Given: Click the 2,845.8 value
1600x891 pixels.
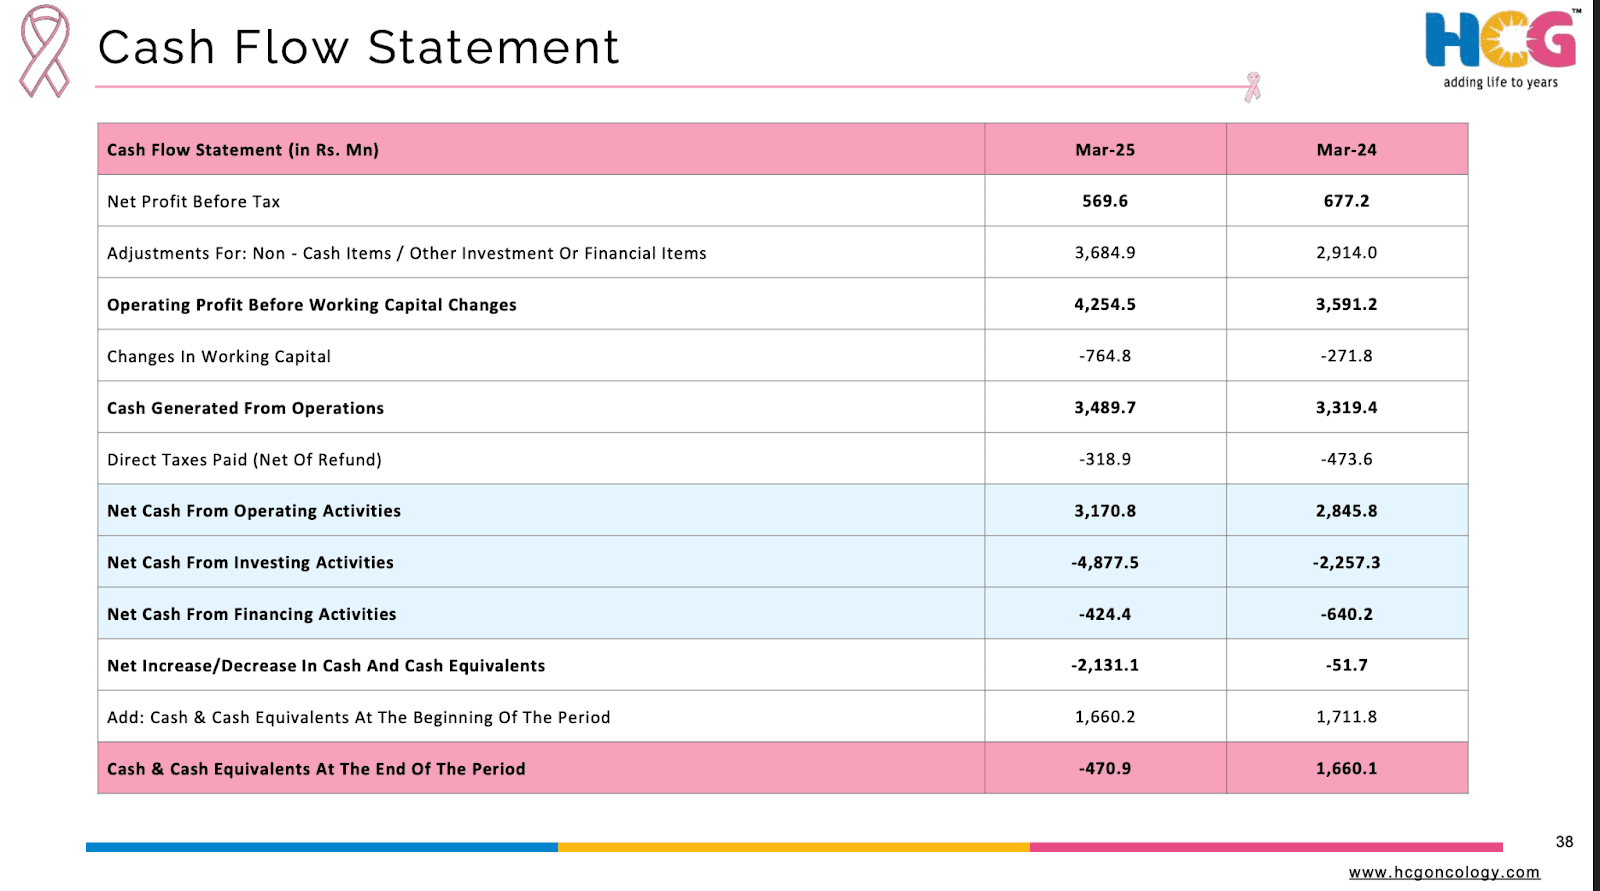Looking at the screenshot, I should click(1346, 511).
